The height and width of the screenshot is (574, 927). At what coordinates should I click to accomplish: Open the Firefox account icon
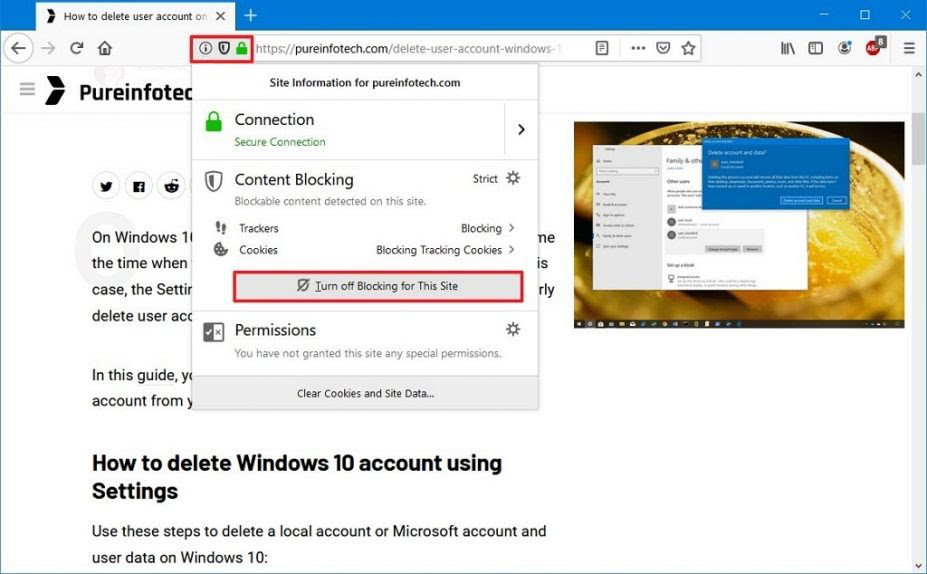point(845,48)
